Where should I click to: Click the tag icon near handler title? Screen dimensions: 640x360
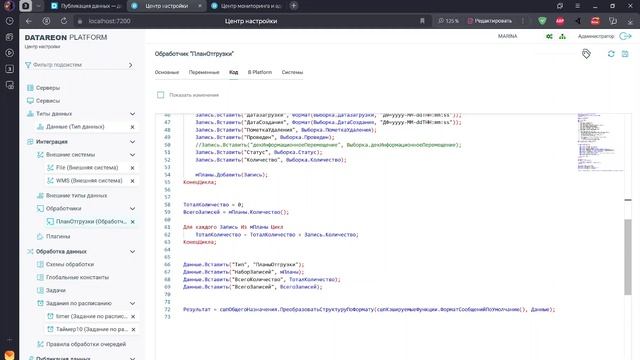click(586, 54)
